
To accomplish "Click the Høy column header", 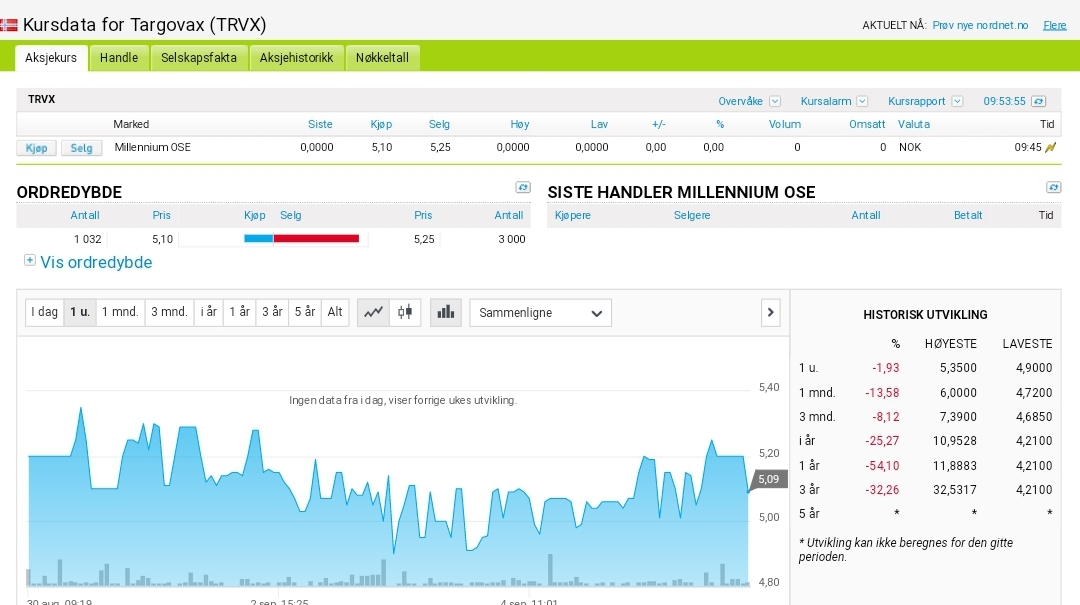I will click(x=520, y=125).
